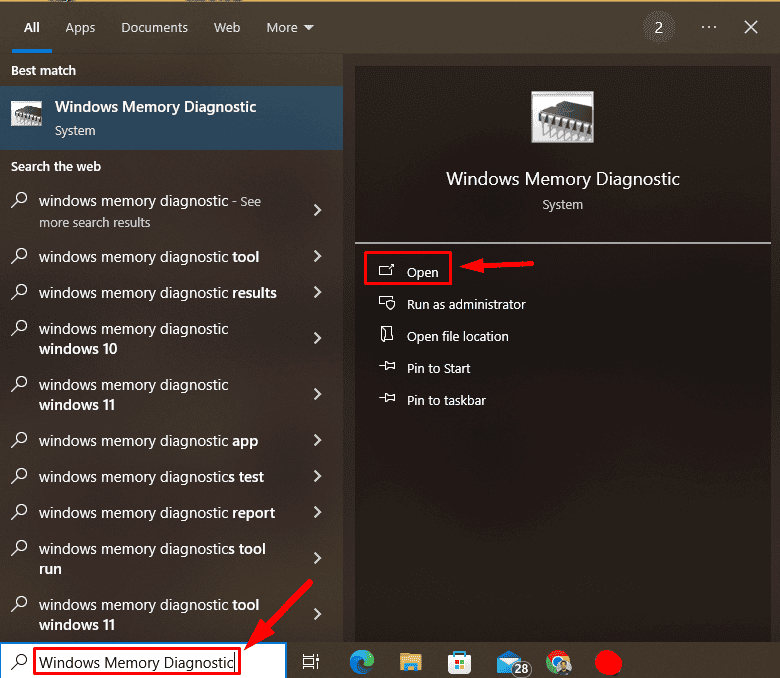The height and width of the screenshot is (678, 780).
Task: Click the Open icon in actions list
Action: [x=387, y=270]
